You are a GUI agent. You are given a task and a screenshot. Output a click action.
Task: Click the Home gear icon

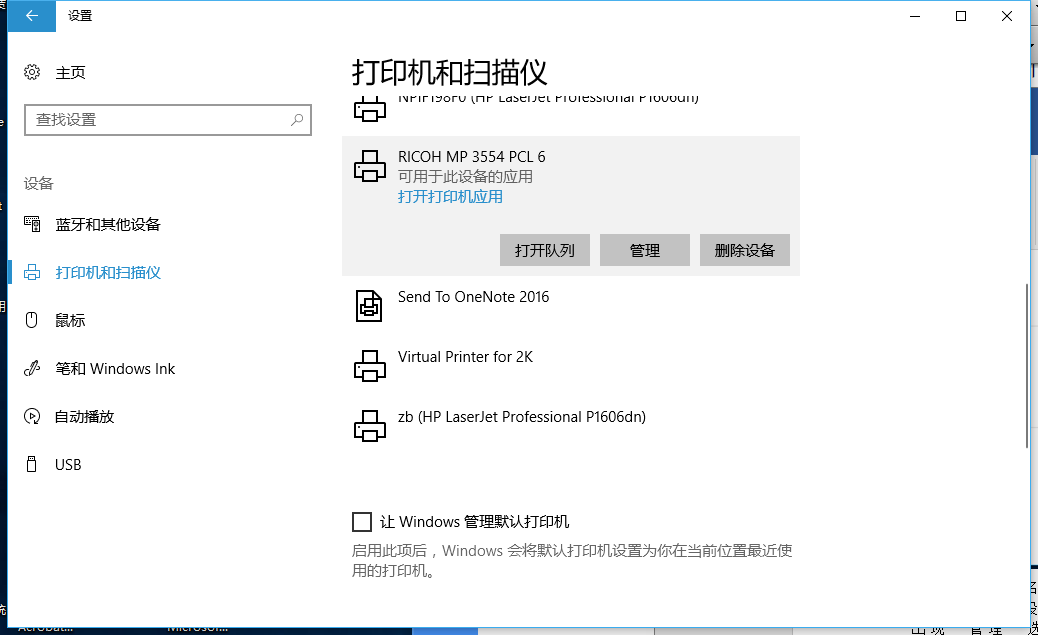[x=32, y=72]
